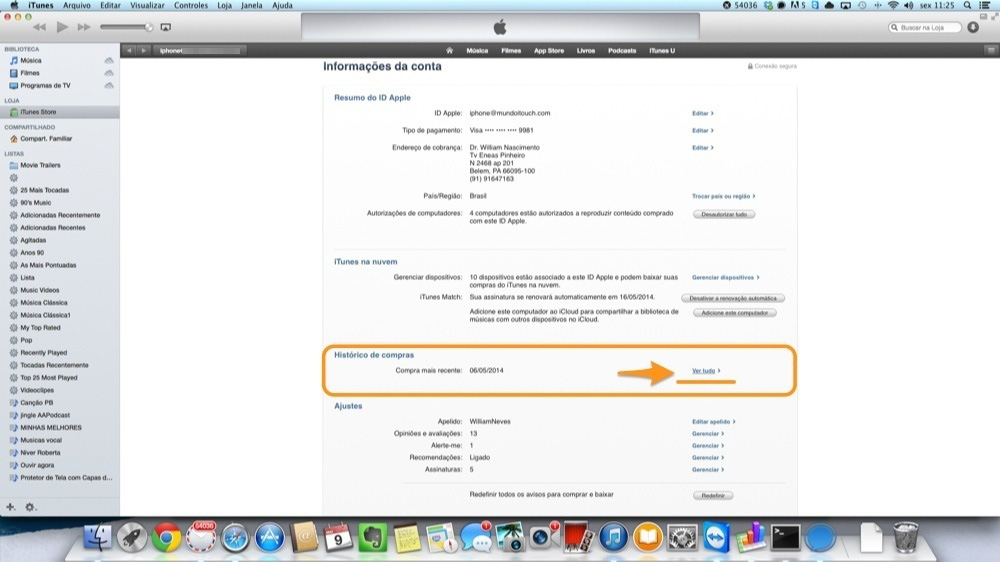Image resolution: width=1000 pixels, height=562 pixels.
Task: Open the Podcasts store tab
Action: tap(622, 50)
